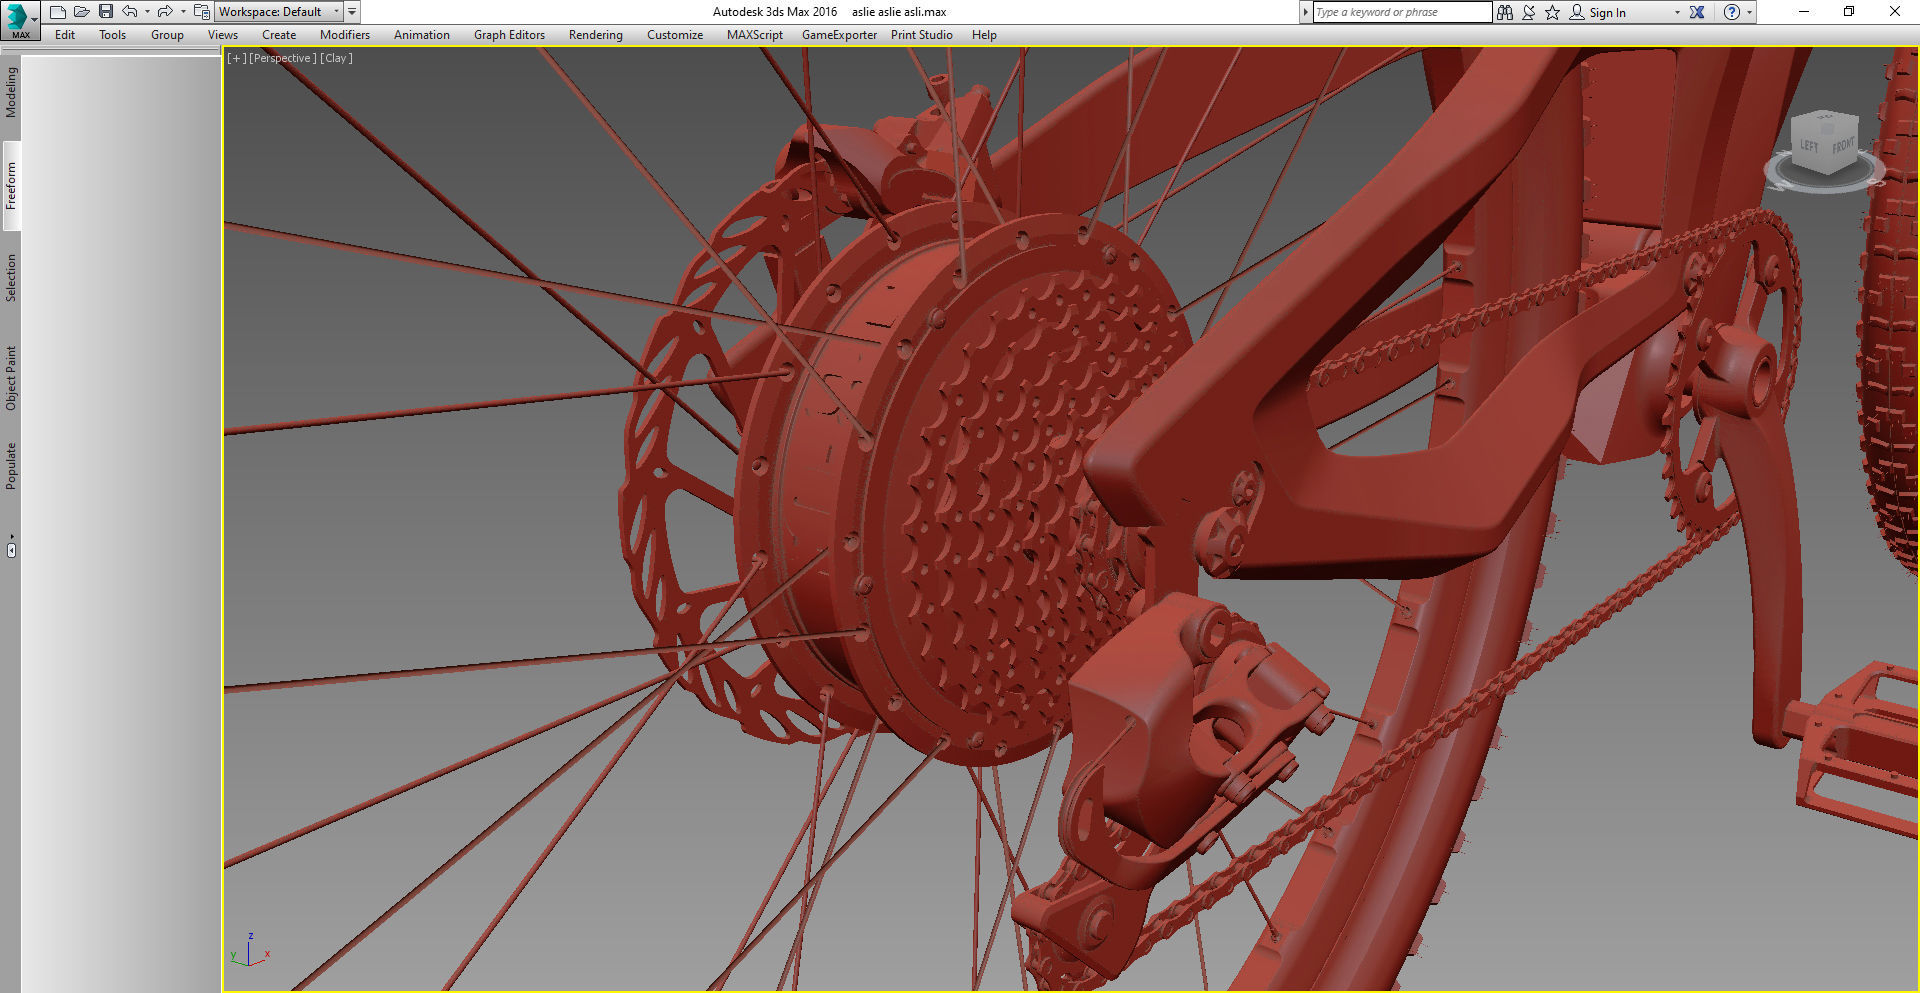This screenshot has width=1920, height=993.
Task: Click the keyword search input field
Action: [1401, 12]
